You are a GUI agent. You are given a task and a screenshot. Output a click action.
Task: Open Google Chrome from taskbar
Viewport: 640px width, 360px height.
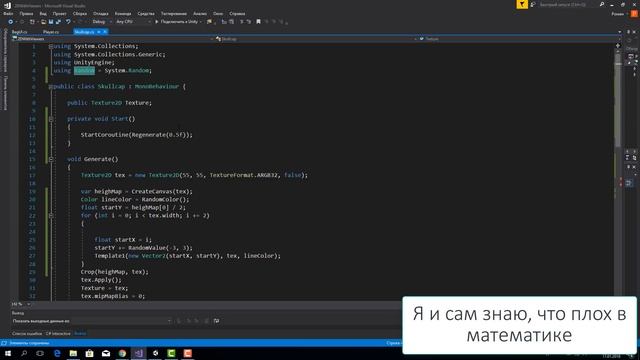click(x=122, y=353)
